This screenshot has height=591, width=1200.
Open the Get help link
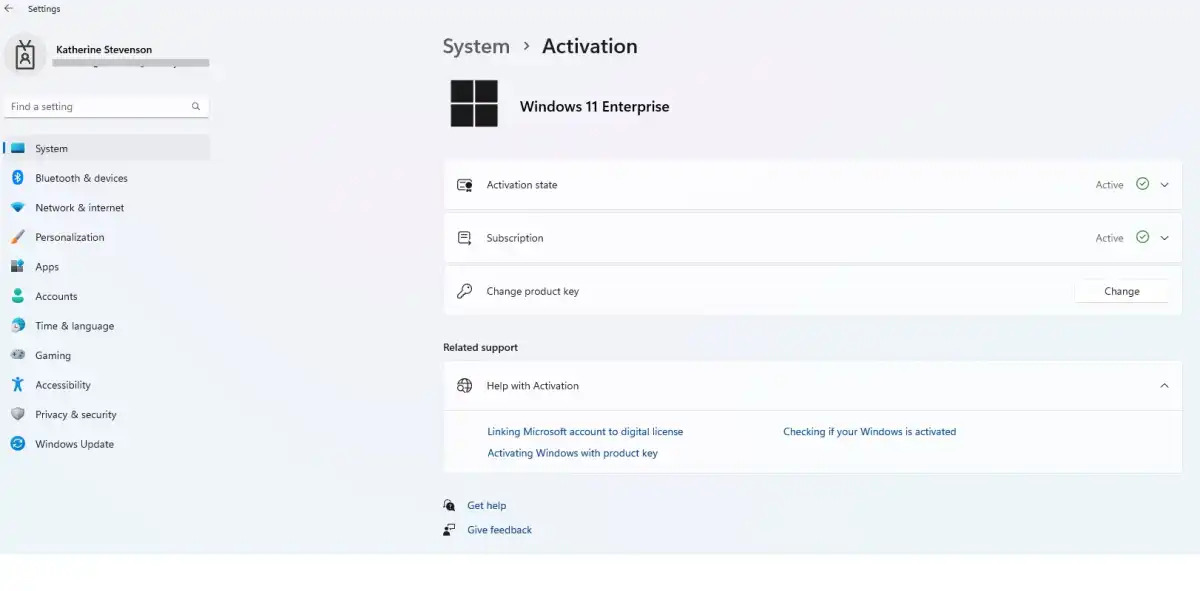(485, 505)
